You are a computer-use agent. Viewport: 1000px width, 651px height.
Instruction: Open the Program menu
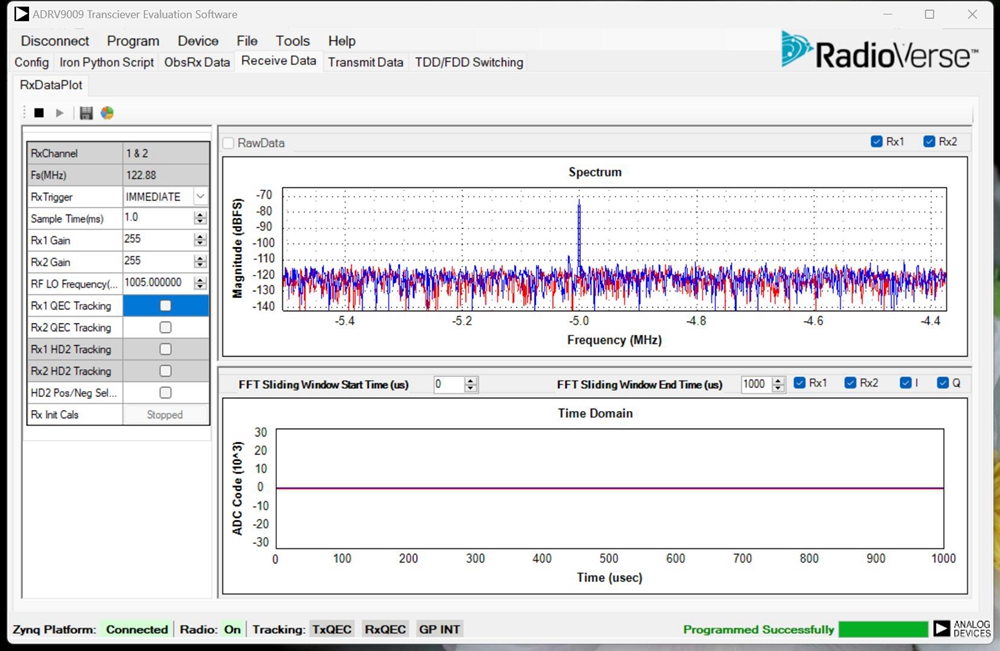click(133, 41)
